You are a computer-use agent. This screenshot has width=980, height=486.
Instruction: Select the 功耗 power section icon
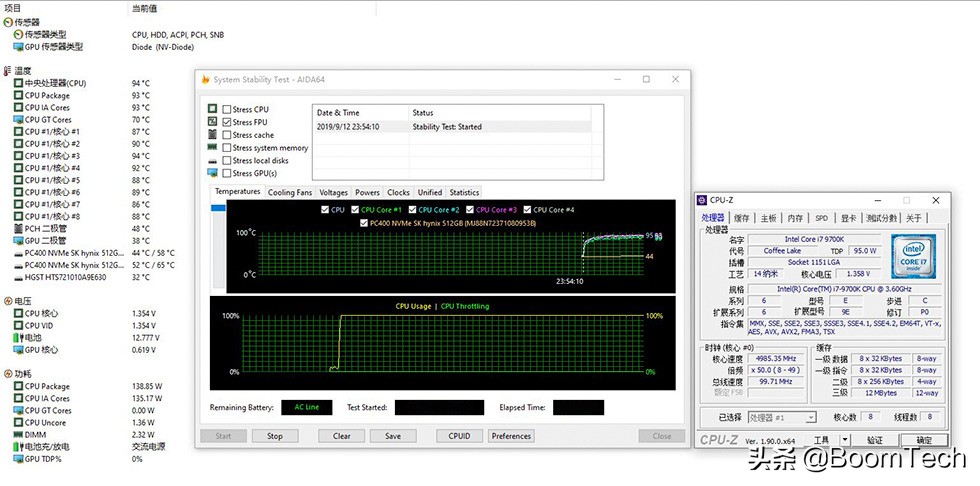pos(8,374)
